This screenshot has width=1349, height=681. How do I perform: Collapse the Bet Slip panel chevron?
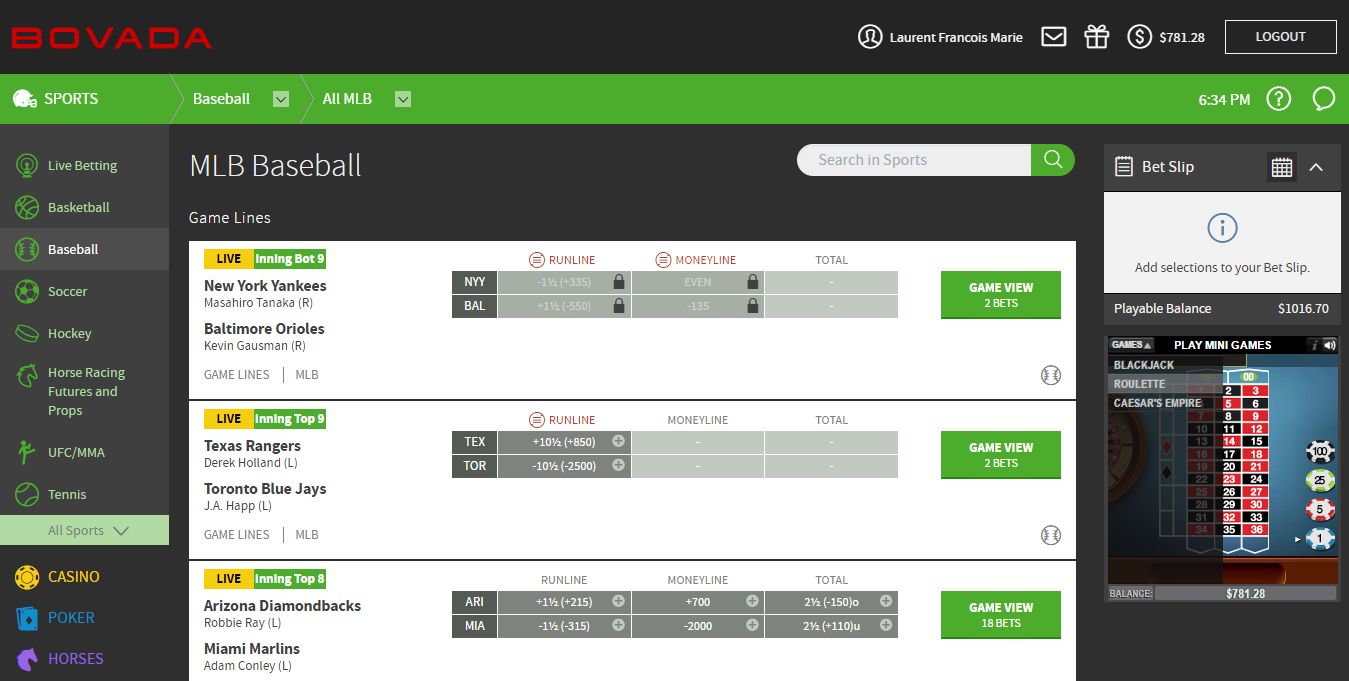1316,167
